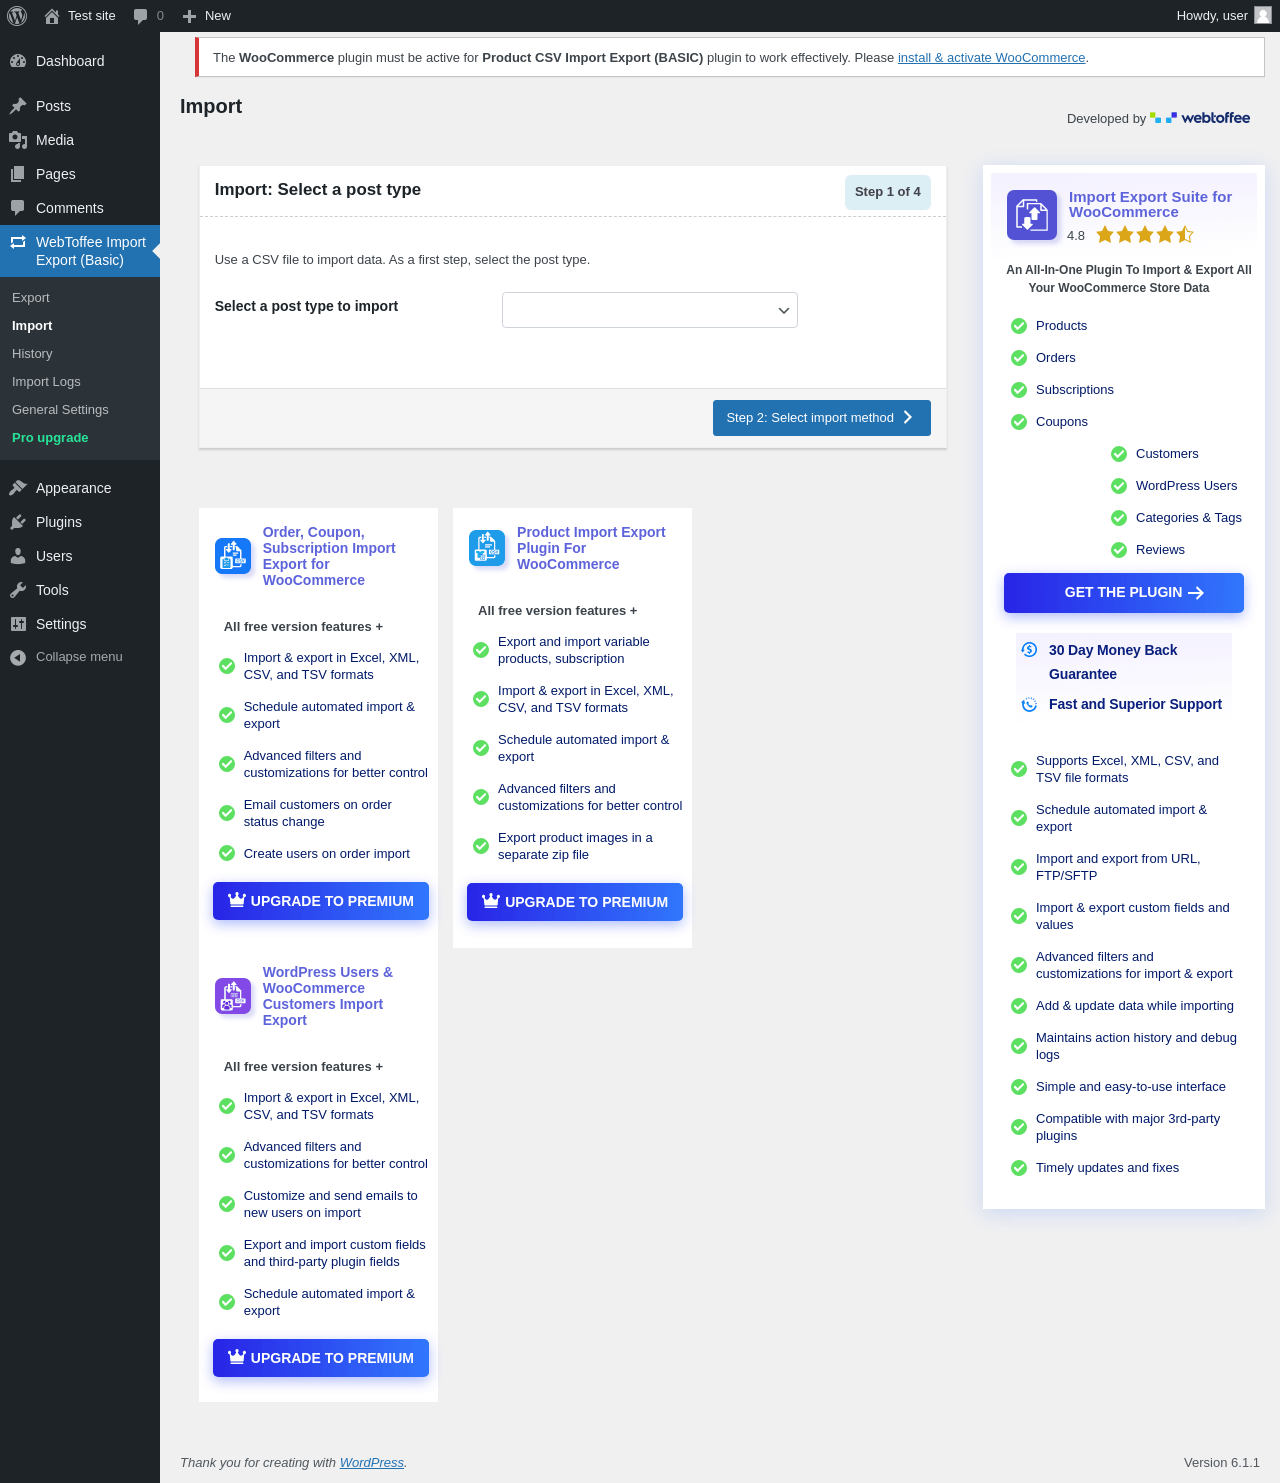Viewport: 1280px width, 1483px height.
Task: Click the Users person icon
Action: click(18, 556)
